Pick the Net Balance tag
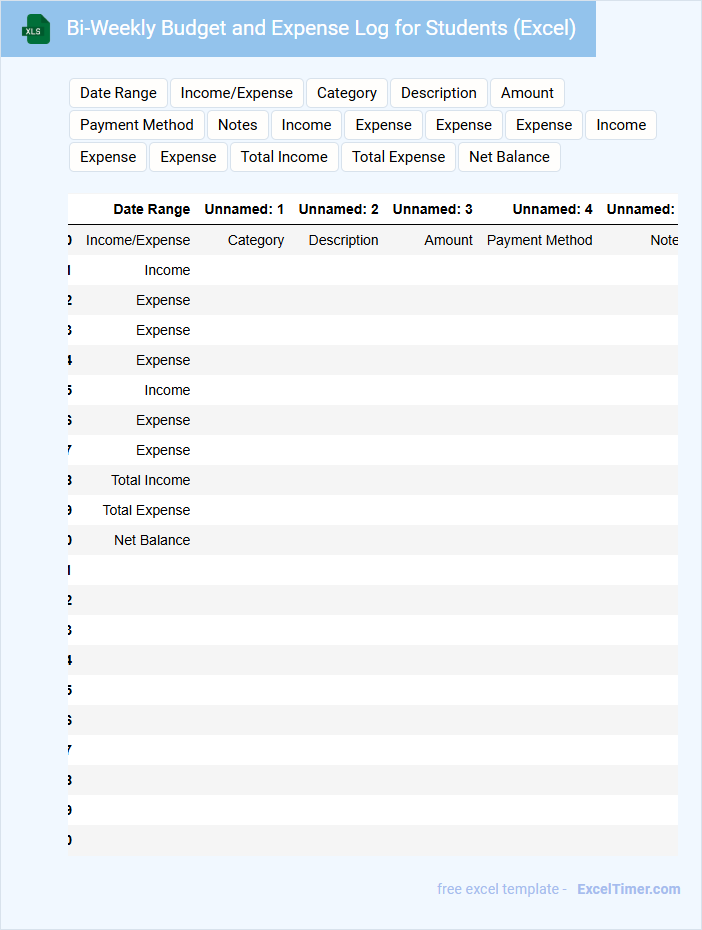The image size is (702, 930). coord(509,157)
